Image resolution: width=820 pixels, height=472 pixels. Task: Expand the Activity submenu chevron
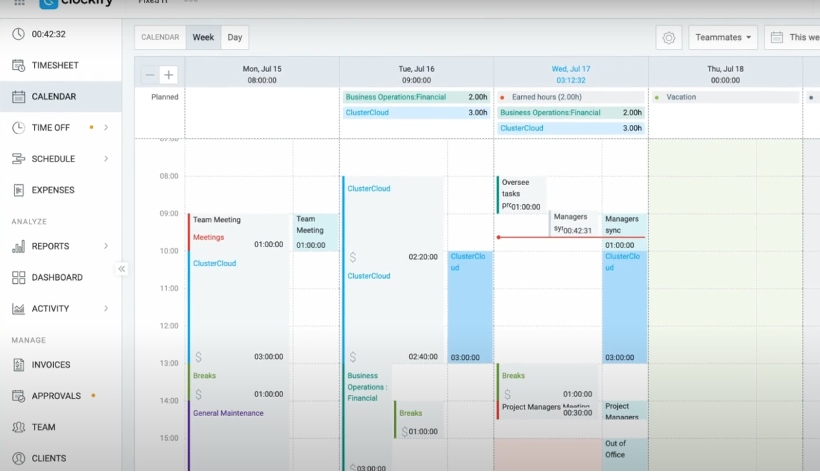[x=106, y=309]
